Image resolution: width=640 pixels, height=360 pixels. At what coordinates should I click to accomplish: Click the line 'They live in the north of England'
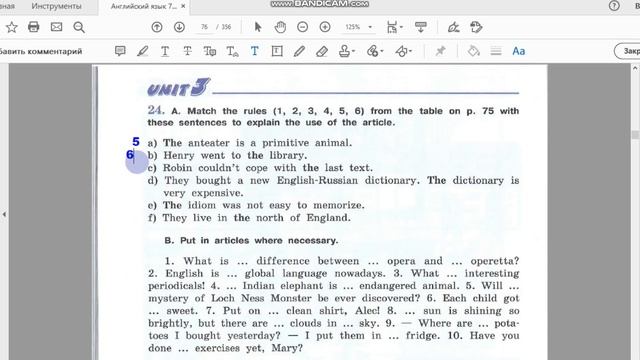pyautogui.click(x=256, y=218)
